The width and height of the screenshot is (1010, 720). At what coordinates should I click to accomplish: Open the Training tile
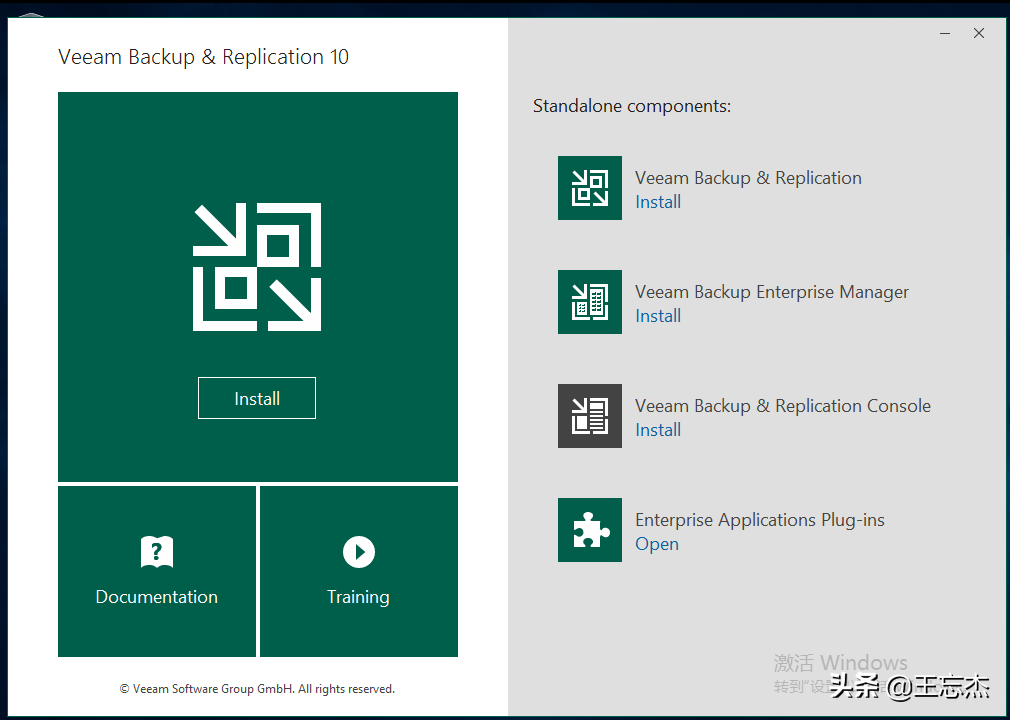pyautogui.click(x=359, y=571)
